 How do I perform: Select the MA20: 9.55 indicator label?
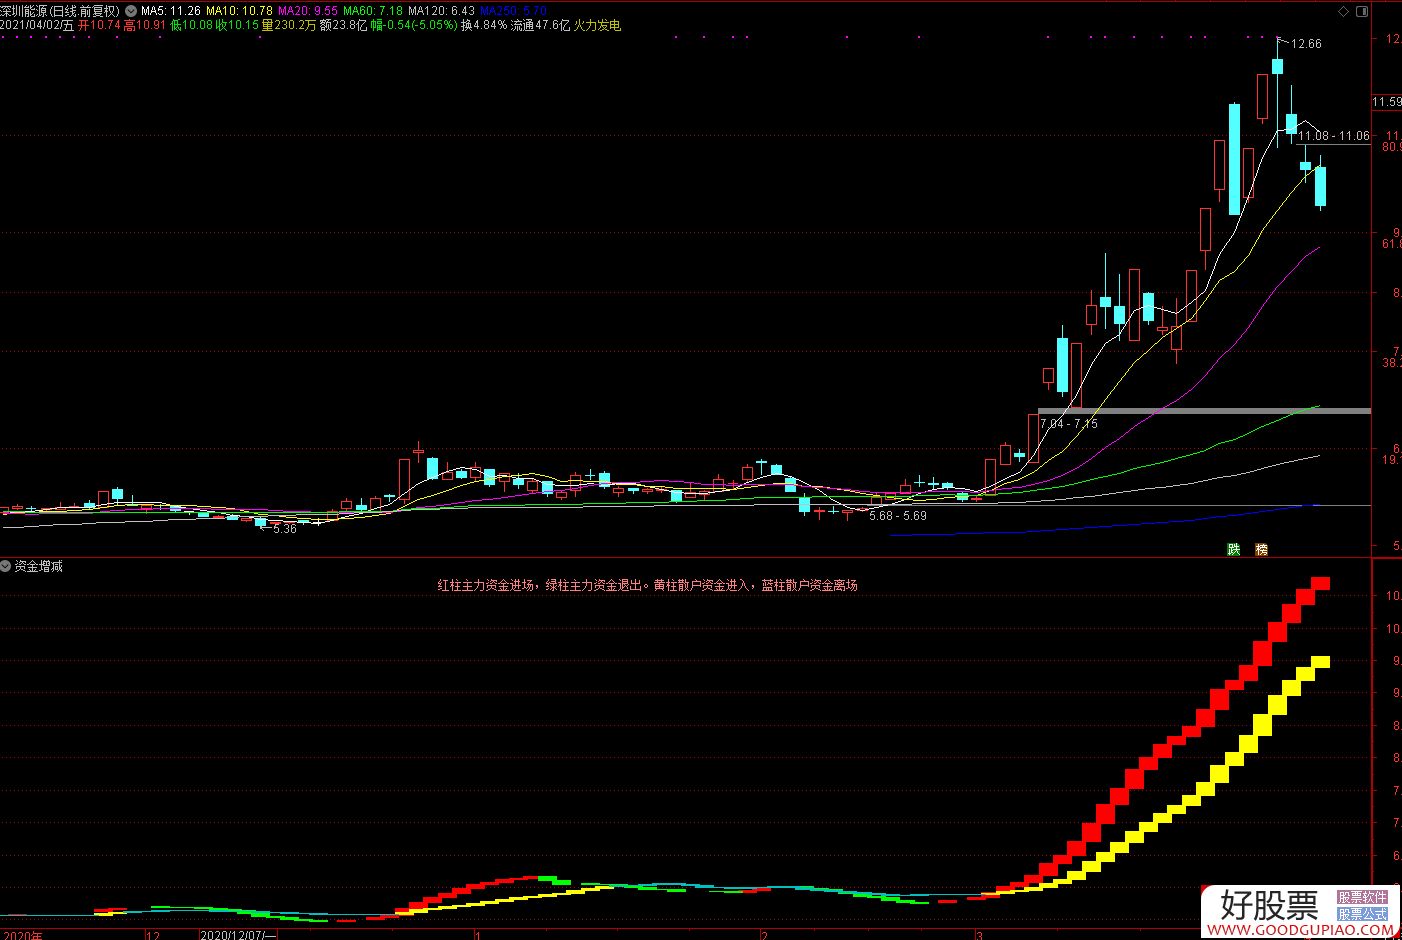[x=308, y=11]
